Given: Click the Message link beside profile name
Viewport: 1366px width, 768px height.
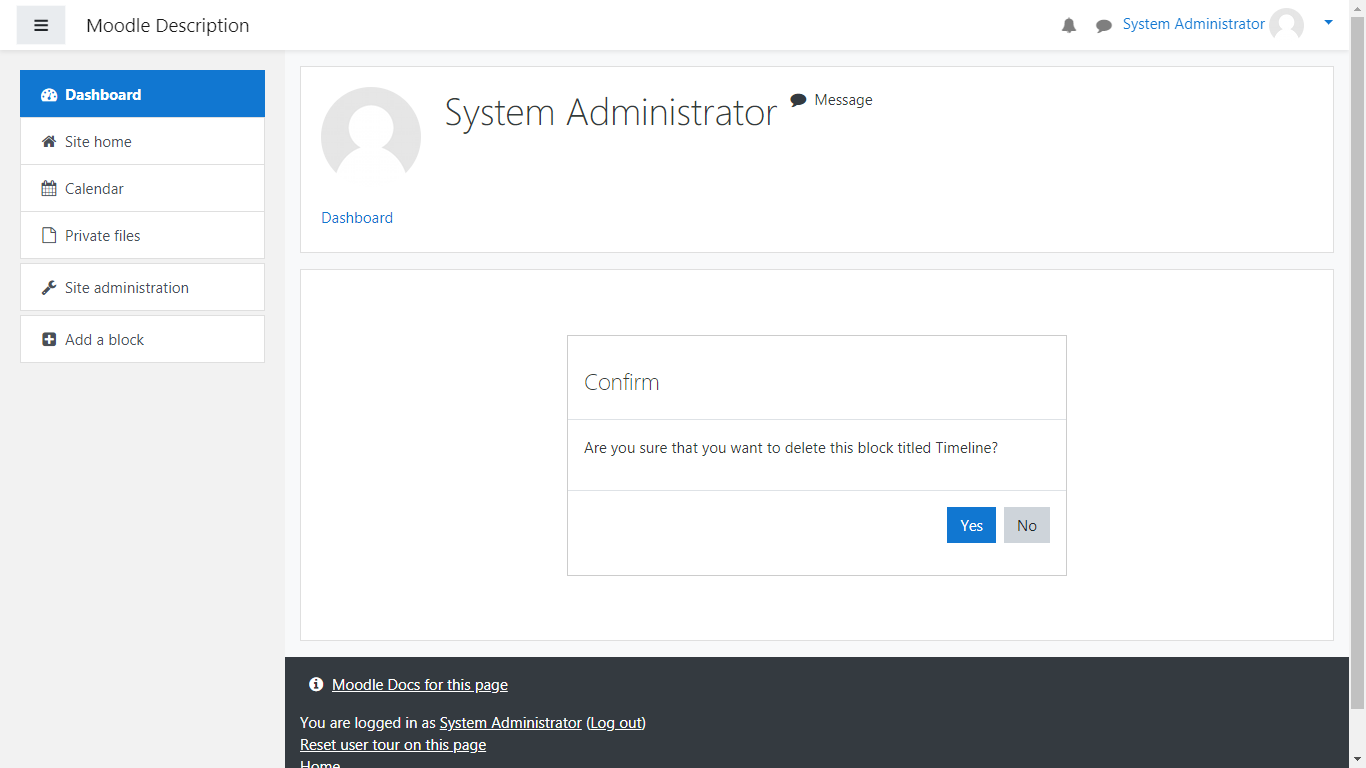Looking at the screenshot, I should (842, 100).
